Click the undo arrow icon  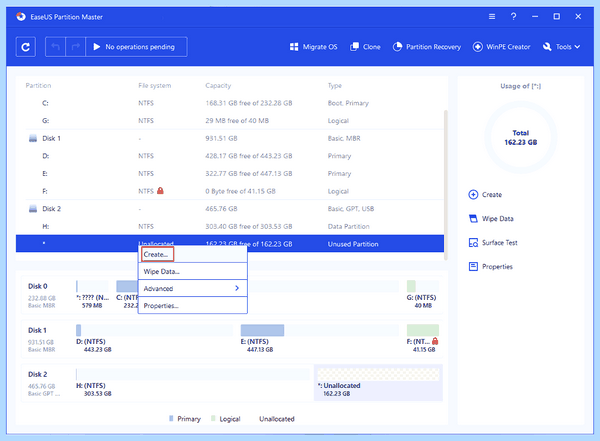click(55, 47)
